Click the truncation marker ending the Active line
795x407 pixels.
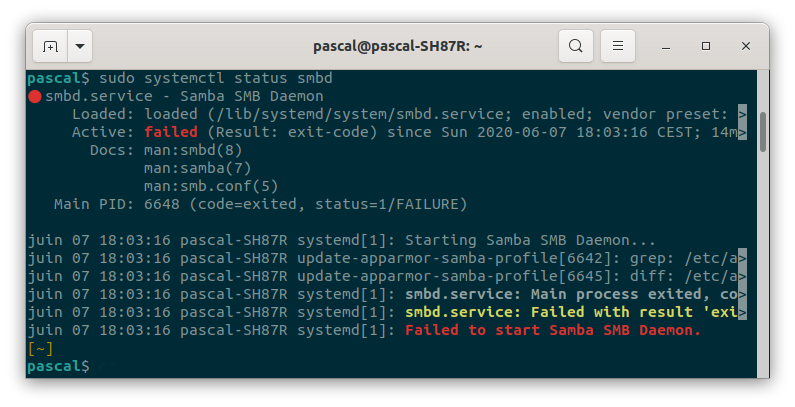(742, 133)
